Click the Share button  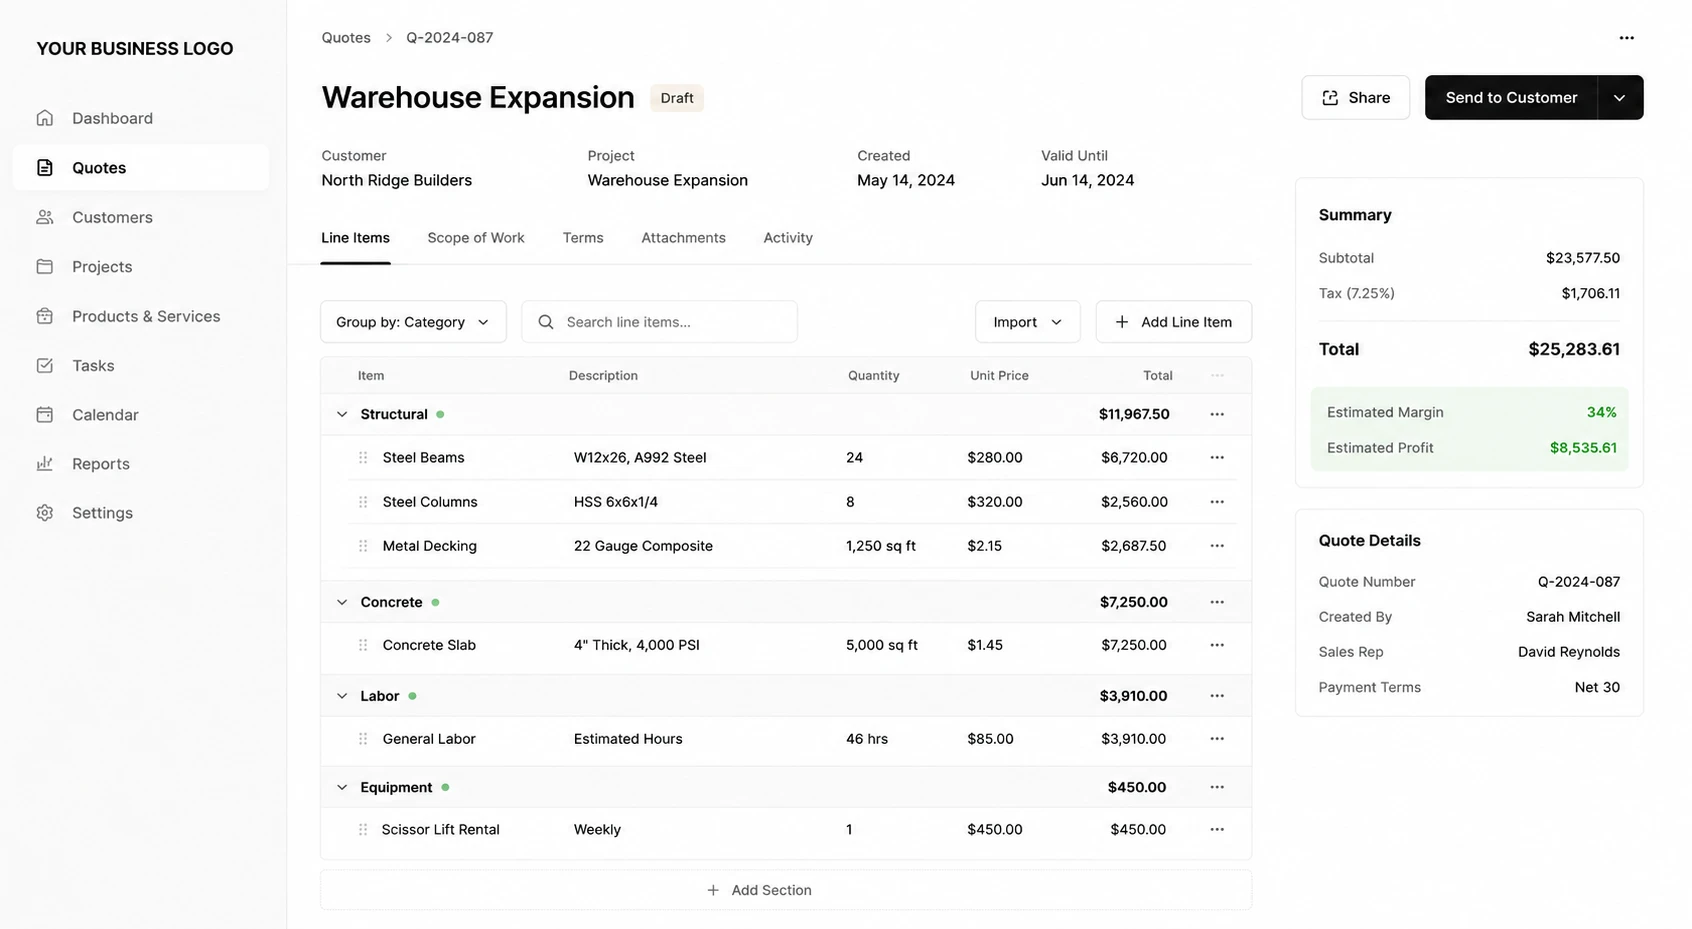pyautogui.click(x=1356, y=98)
